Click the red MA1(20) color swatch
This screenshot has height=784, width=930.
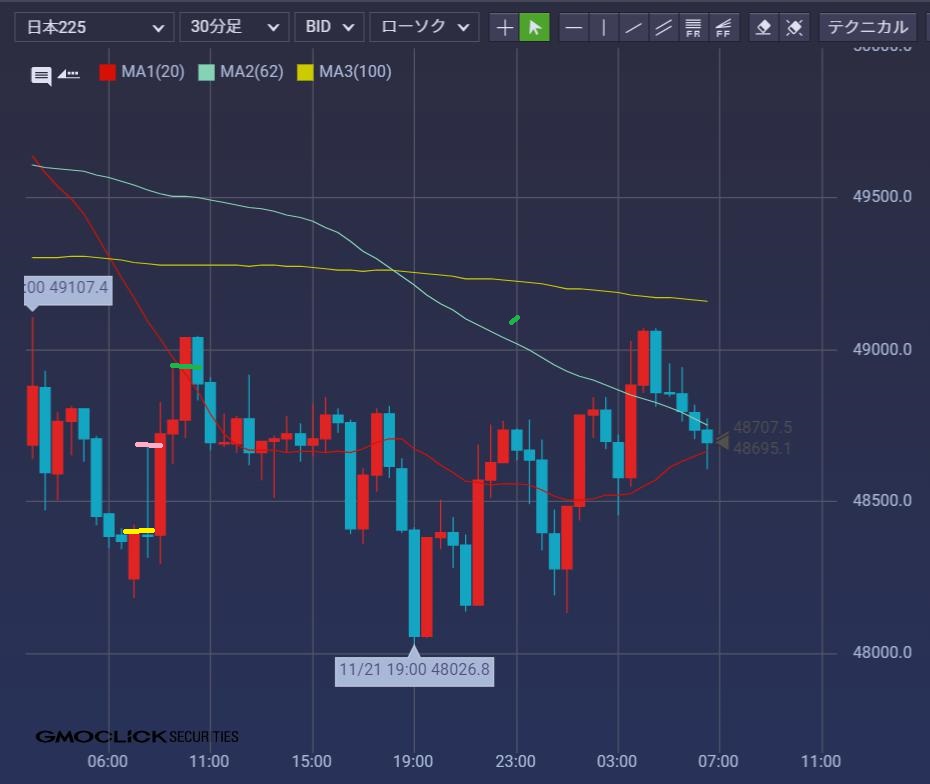[107, 72]
